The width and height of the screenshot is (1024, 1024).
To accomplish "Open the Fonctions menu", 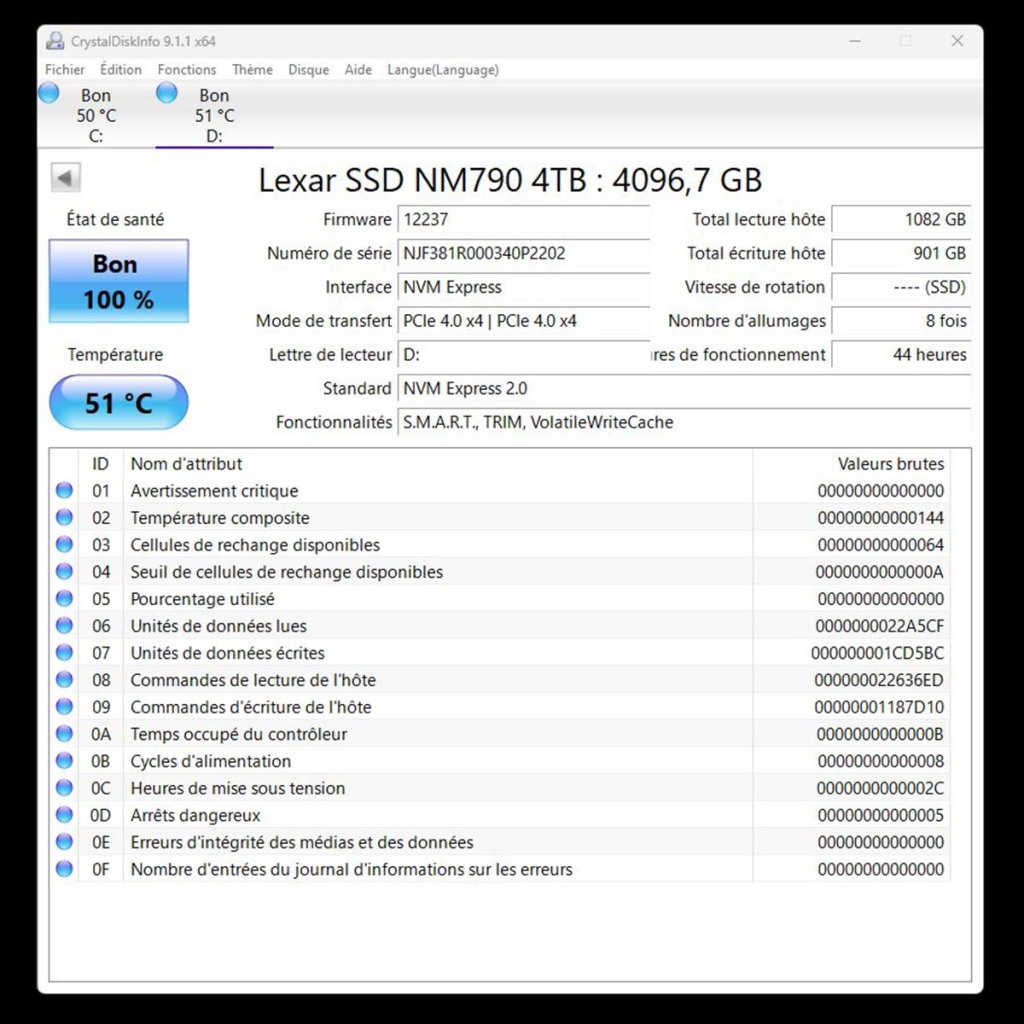I will pos(187,70).
